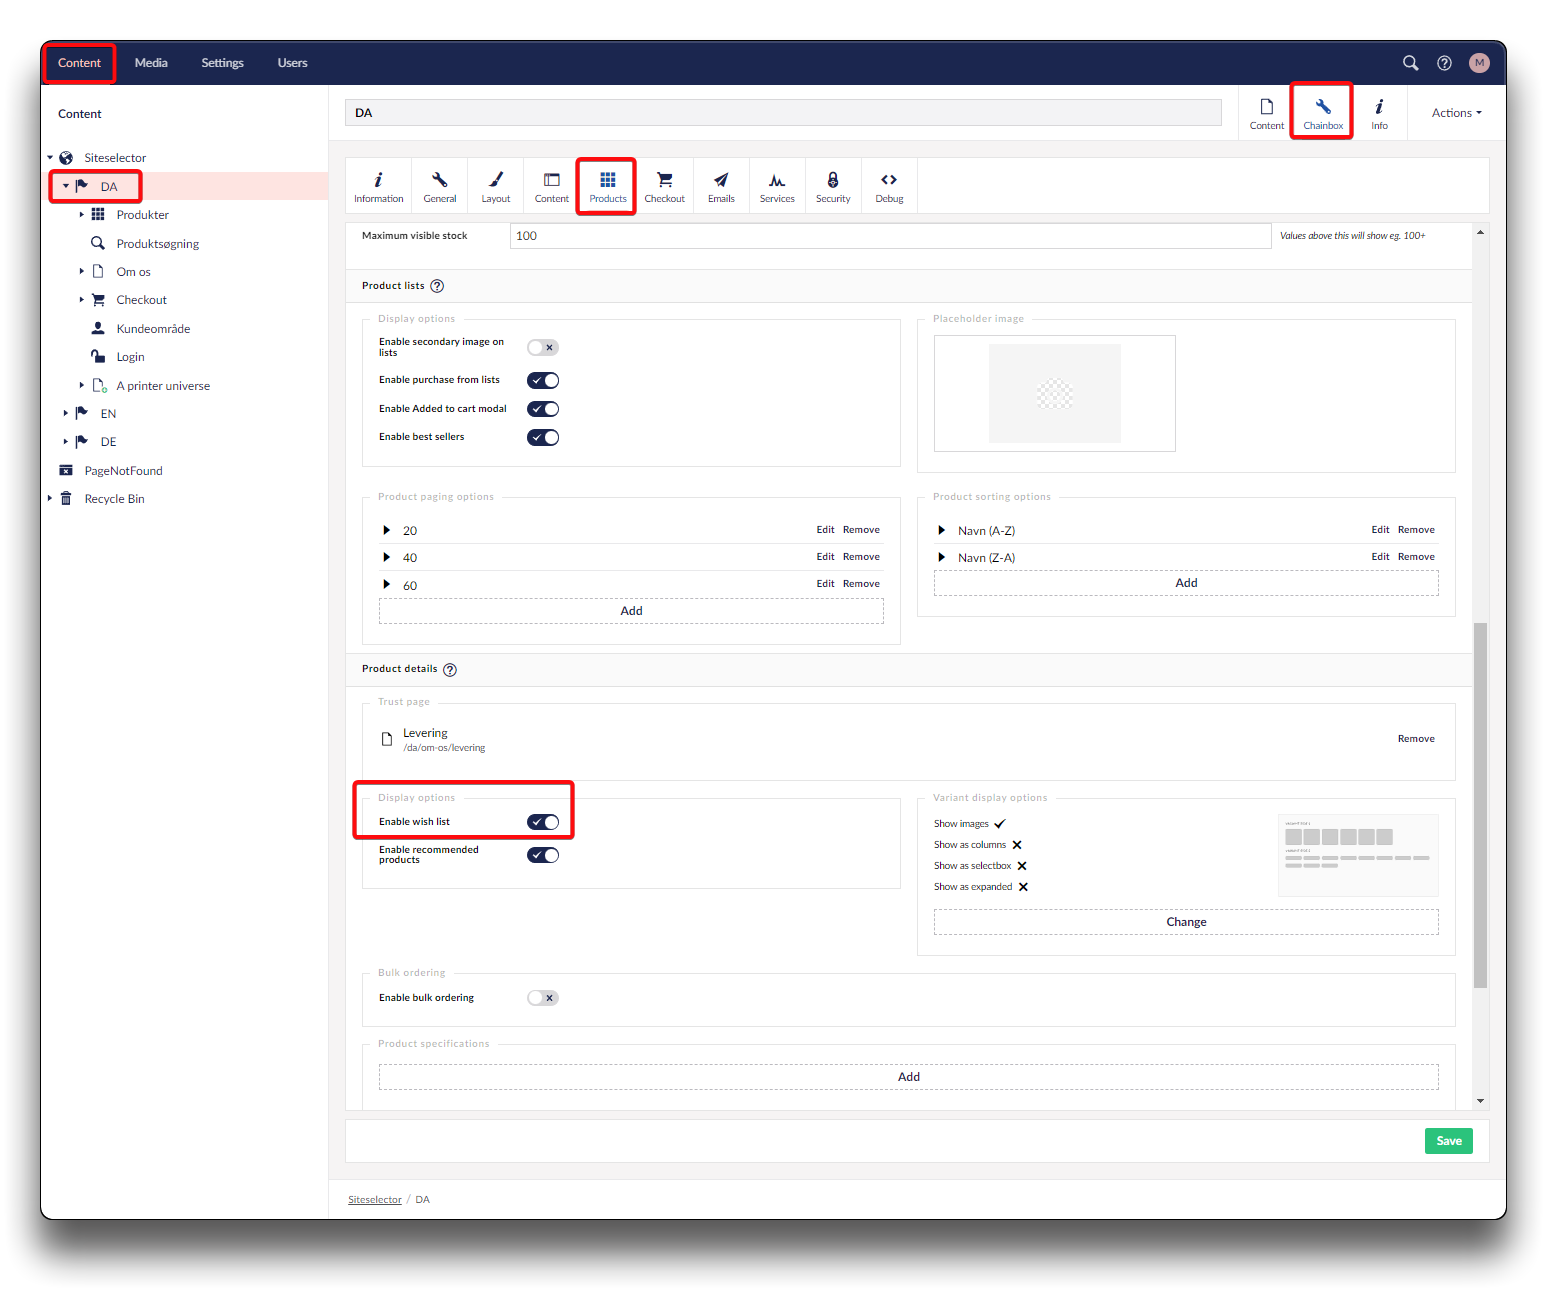Open the Layout brush tab

[495, 186]
